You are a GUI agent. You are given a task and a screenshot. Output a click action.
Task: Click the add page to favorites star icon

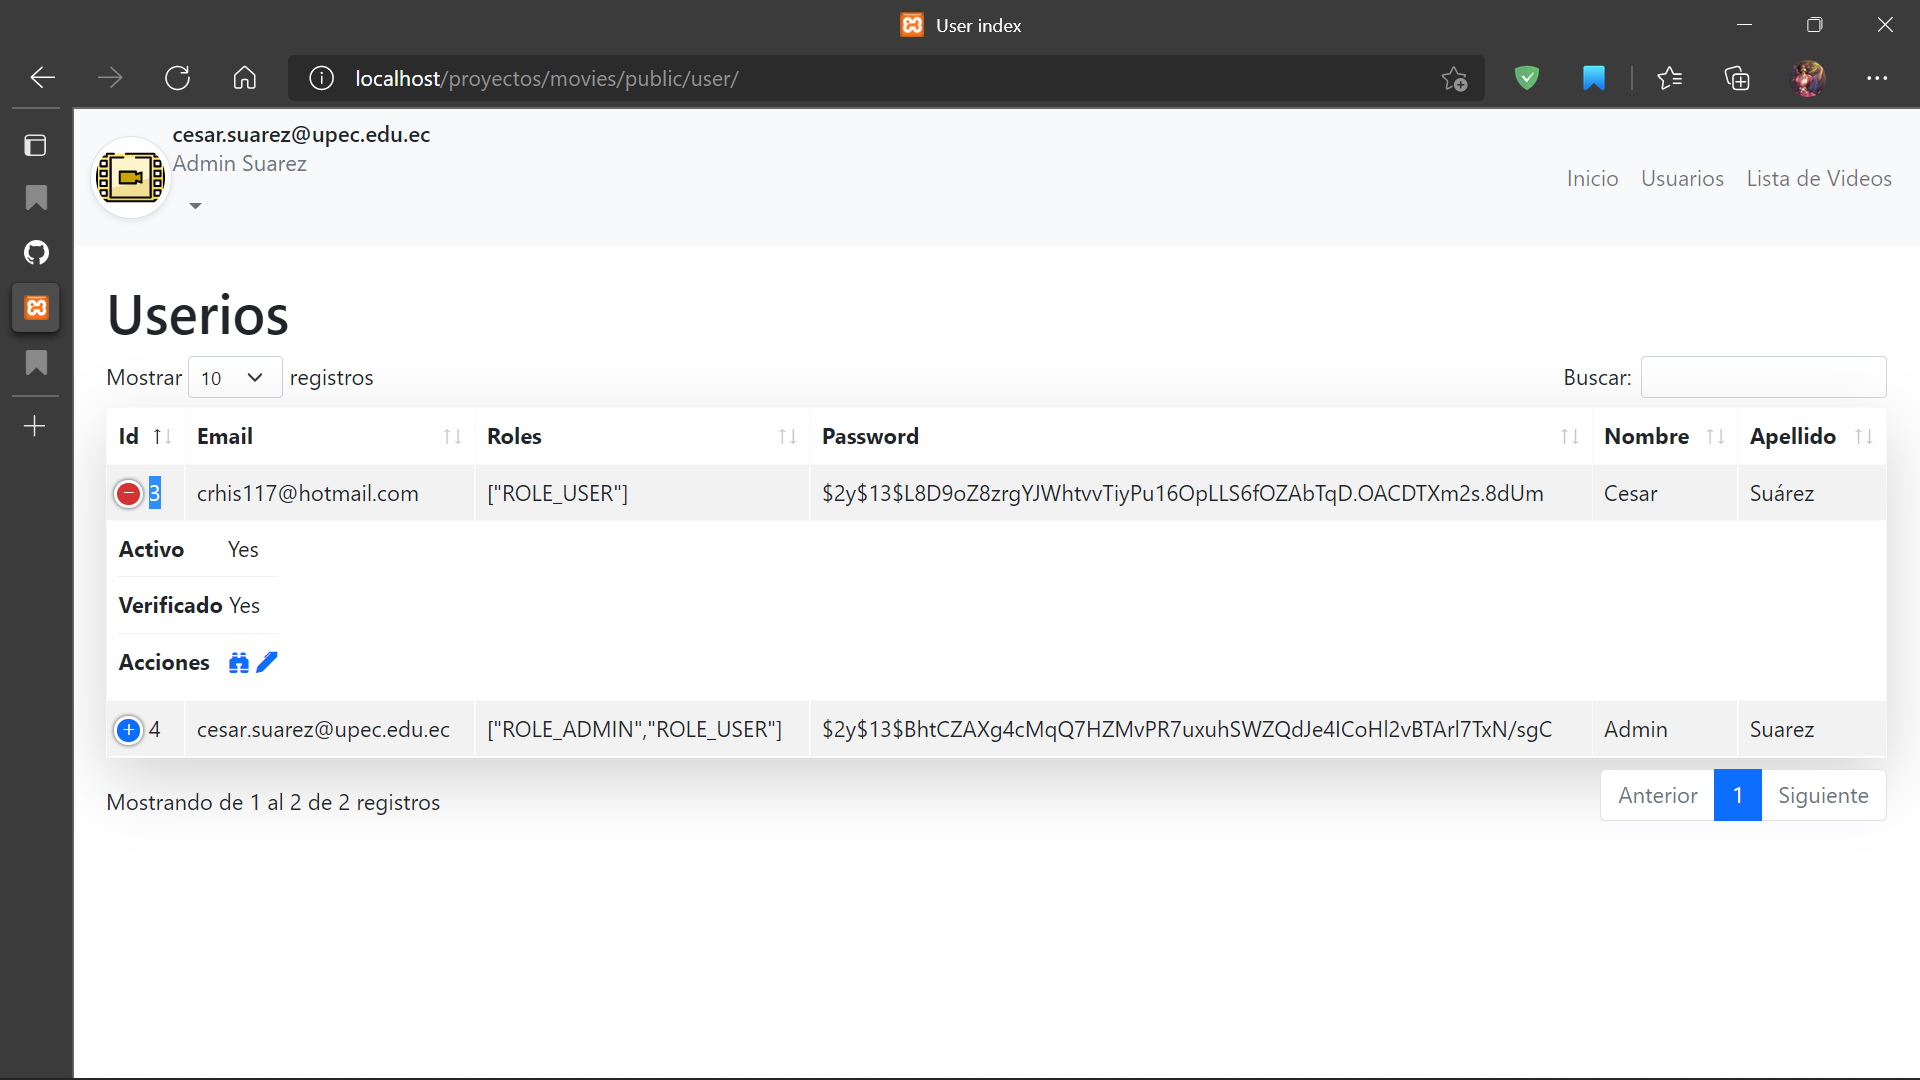(1455, 78)
